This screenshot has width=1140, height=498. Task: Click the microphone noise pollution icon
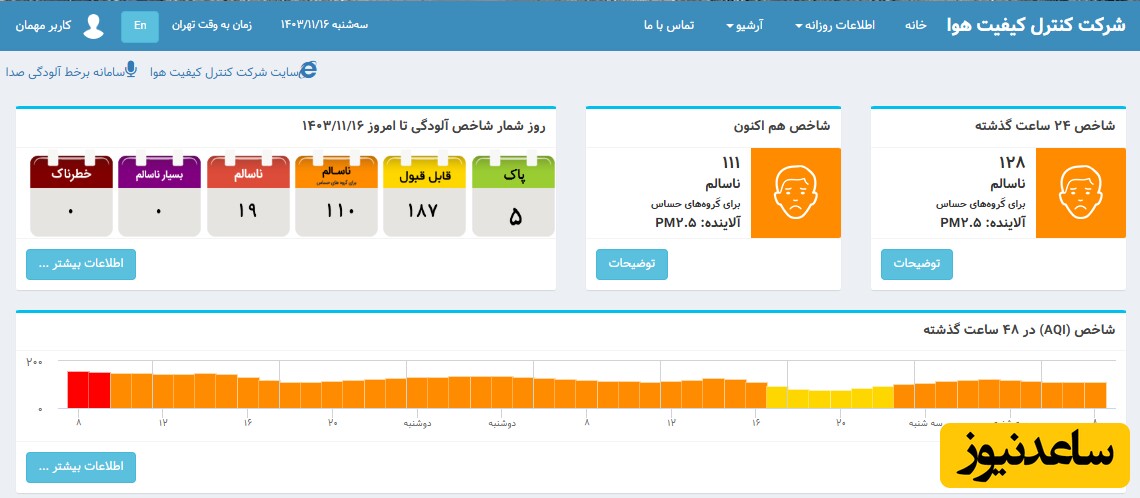click(x=131, y=70)
